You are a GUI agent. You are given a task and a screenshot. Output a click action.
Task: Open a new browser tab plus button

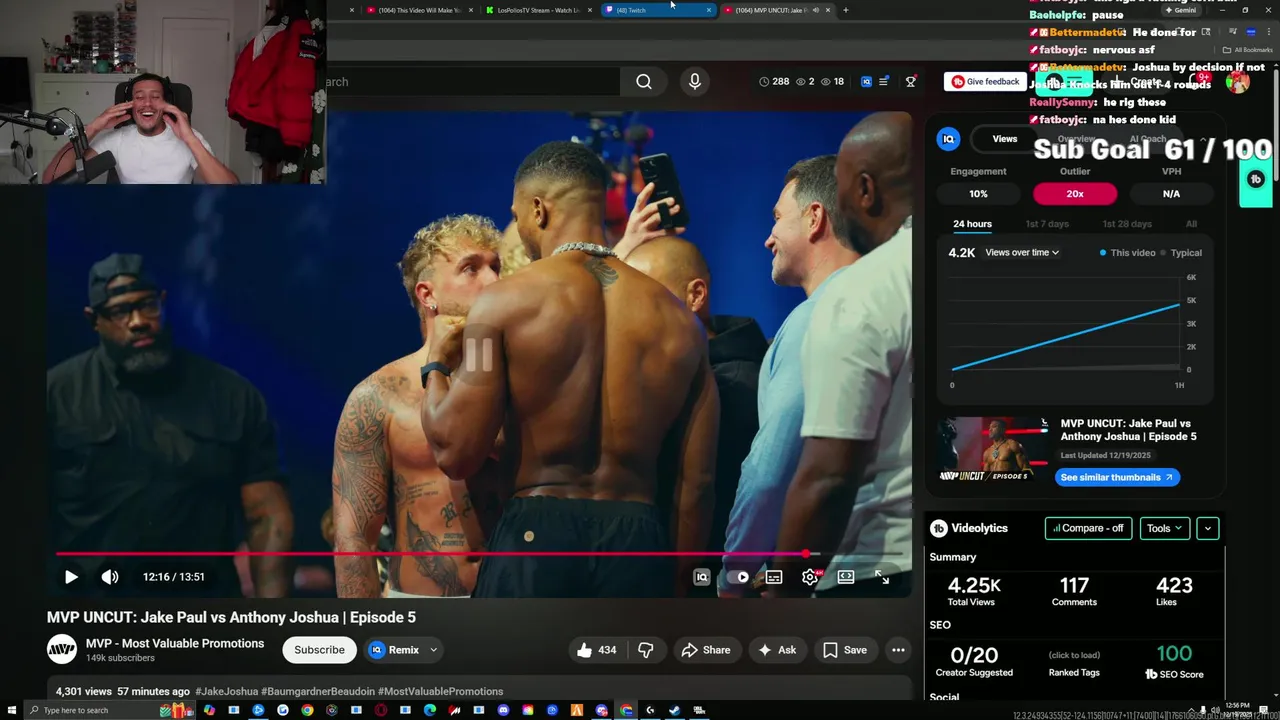[x=845, y=10]
